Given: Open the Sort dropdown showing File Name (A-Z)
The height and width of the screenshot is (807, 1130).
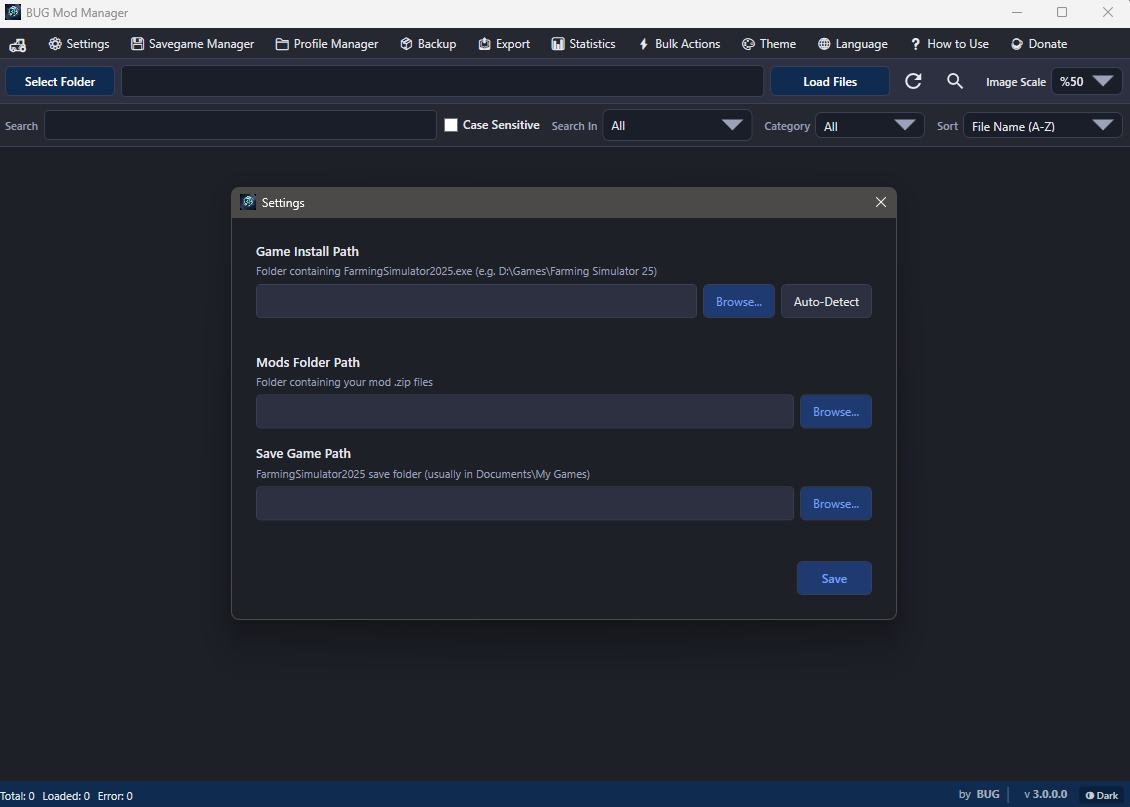Looking at the screenshot, I should pyautogui.click(x=1042, y=126).
